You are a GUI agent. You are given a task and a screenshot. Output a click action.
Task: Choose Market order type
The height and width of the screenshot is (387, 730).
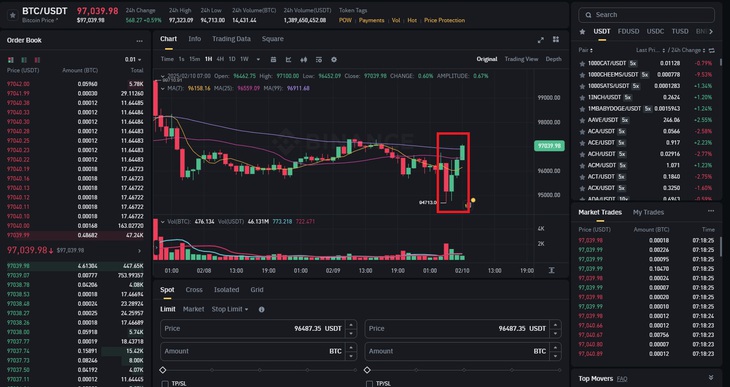click(193, 309)
